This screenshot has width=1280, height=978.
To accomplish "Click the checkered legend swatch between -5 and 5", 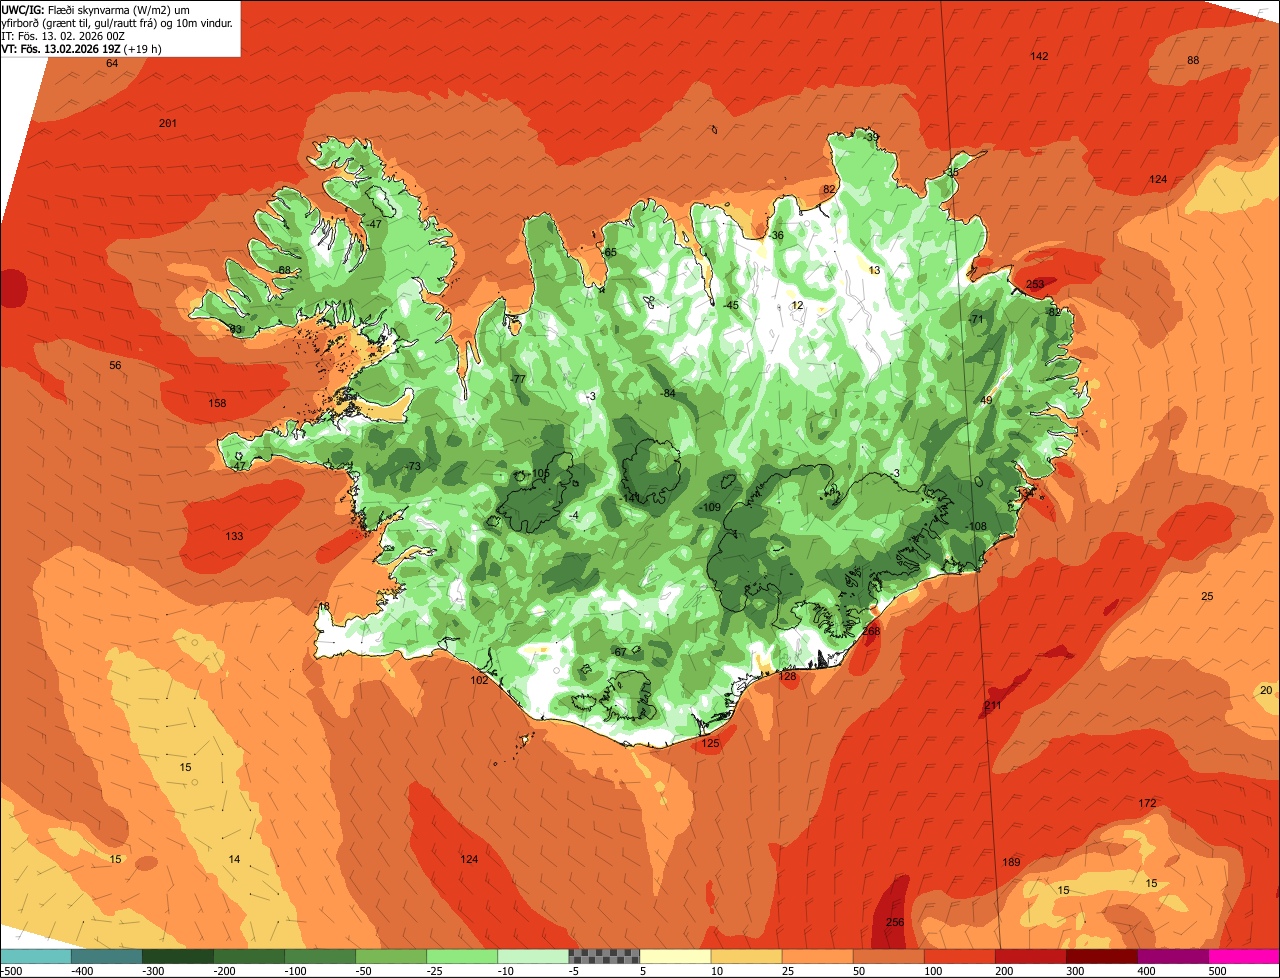I will pyautogui.click(x=604, y=956).
